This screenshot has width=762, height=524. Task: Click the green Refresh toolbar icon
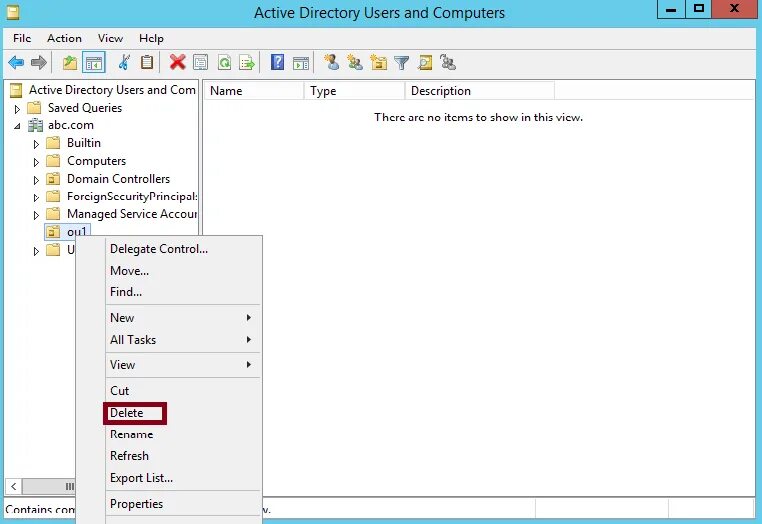(224, 62)
